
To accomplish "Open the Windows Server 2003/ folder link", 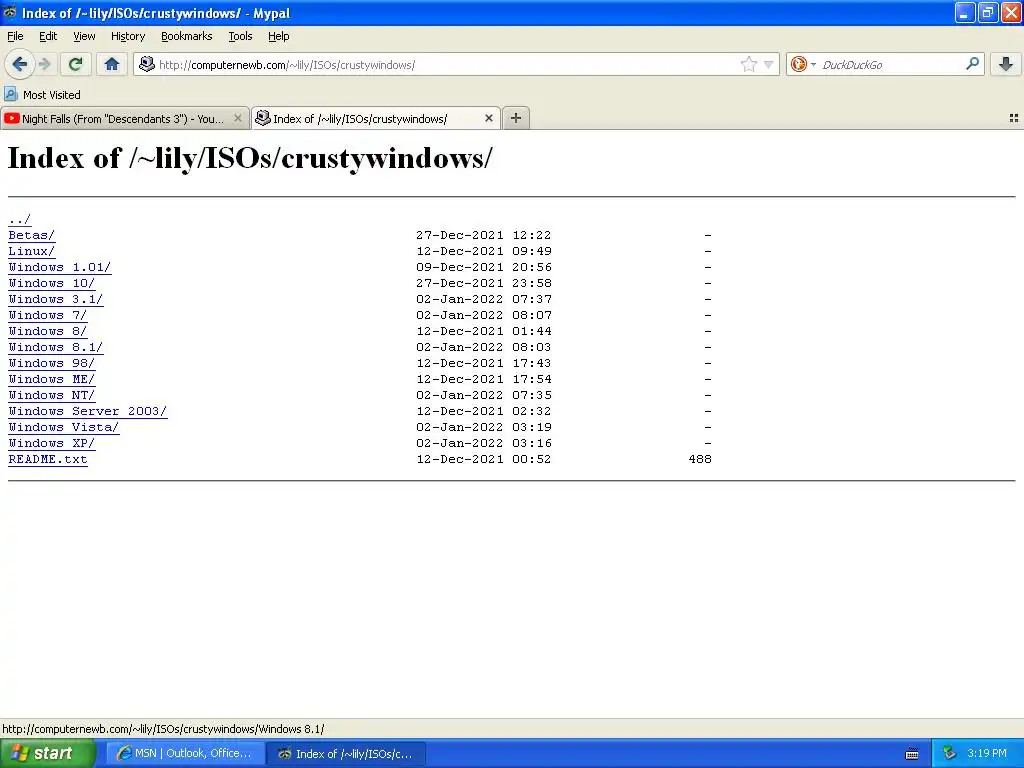I will (88, 411).
